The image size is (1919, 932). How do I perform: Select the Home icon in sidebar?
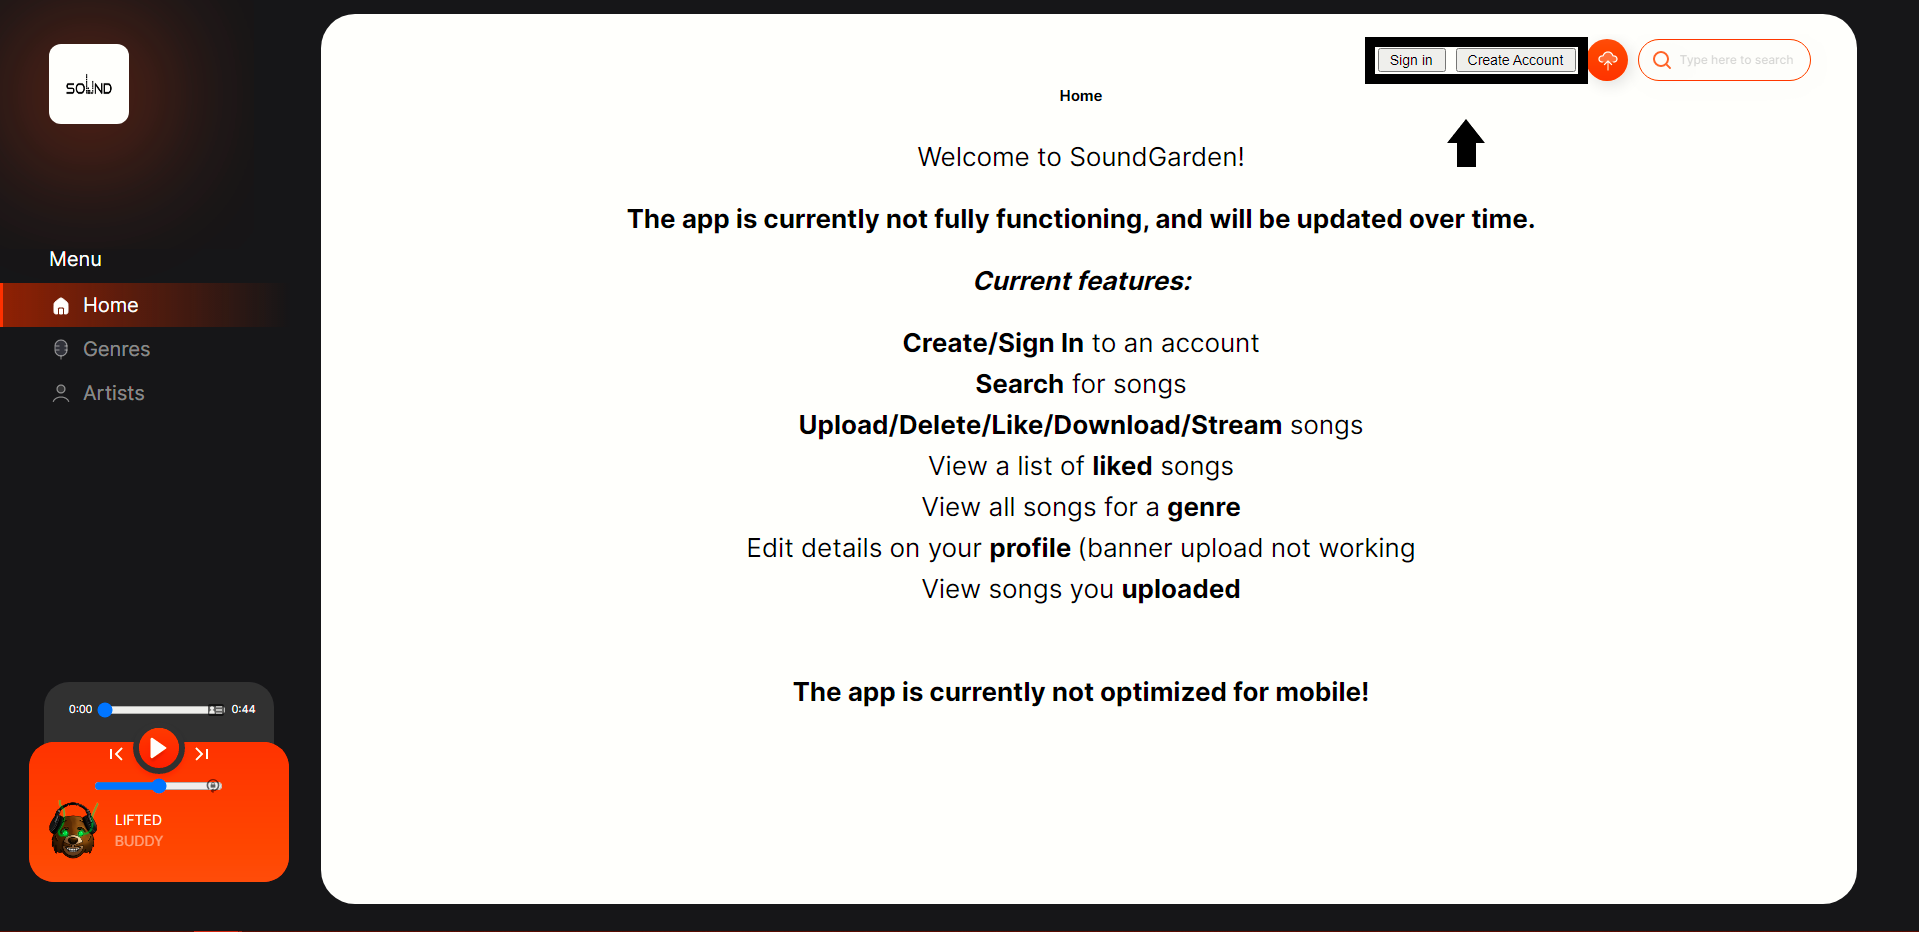click(x=60, y=305)
